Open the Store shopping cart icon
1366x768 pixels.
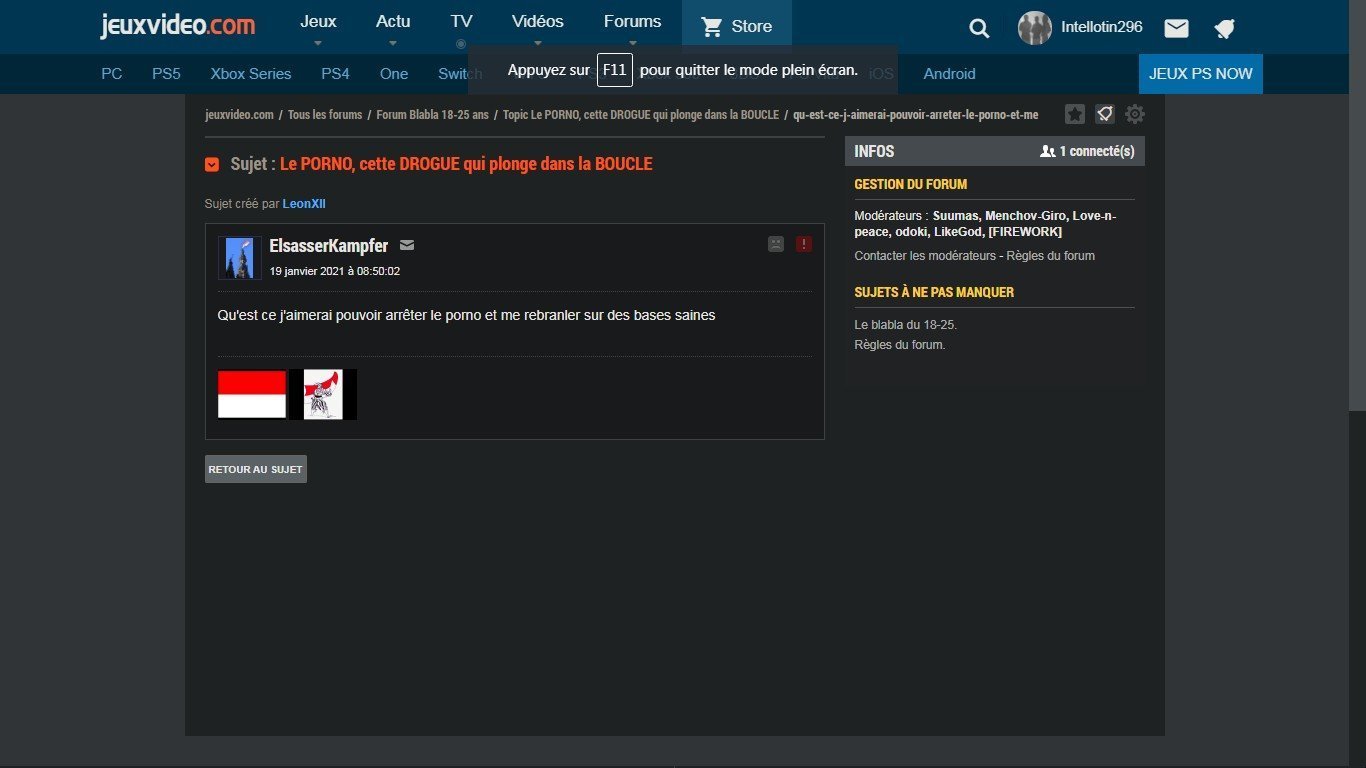(712, 27)
